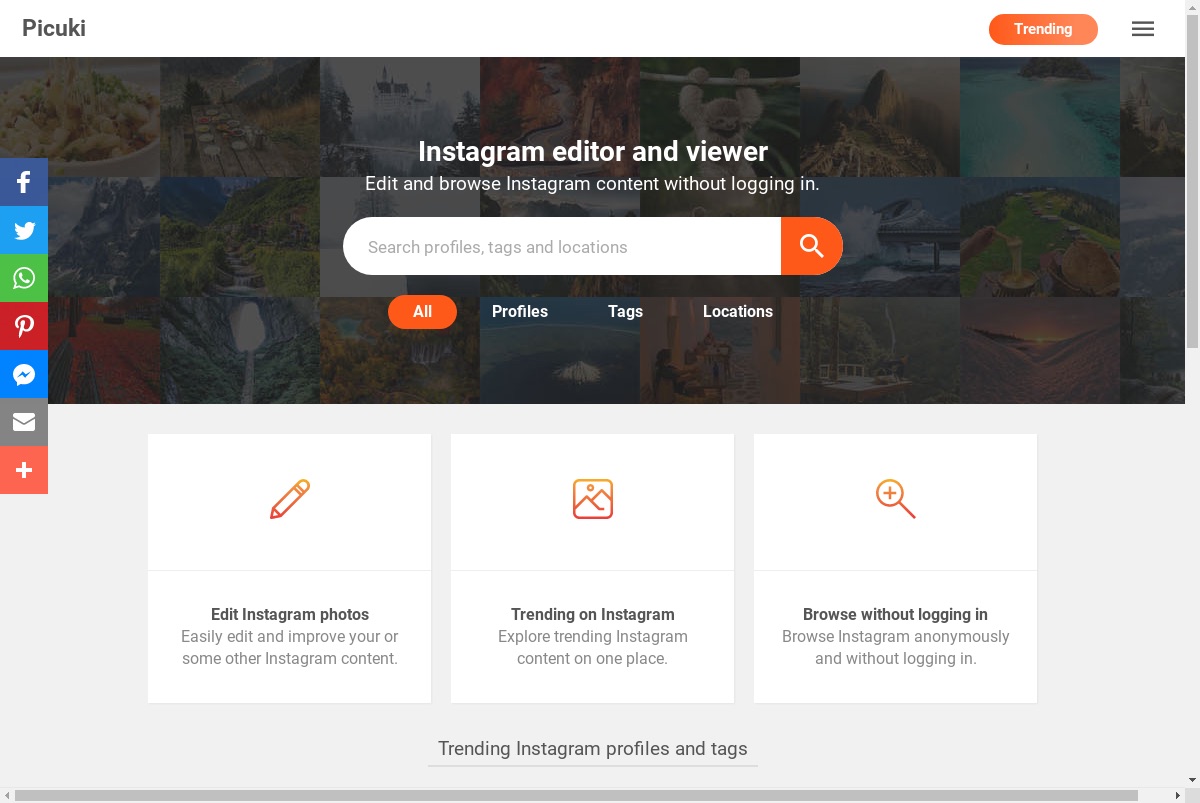Click the zoom magnifier browse icon

(x=895, y=499)
